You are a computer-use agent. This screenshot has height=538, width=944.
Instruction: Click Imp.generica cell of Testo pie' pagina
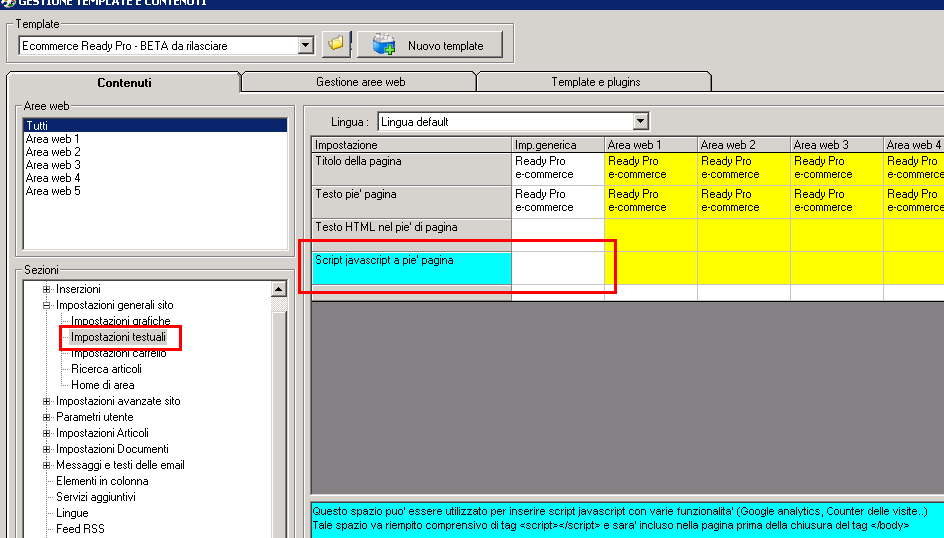[x=558, y=202]
